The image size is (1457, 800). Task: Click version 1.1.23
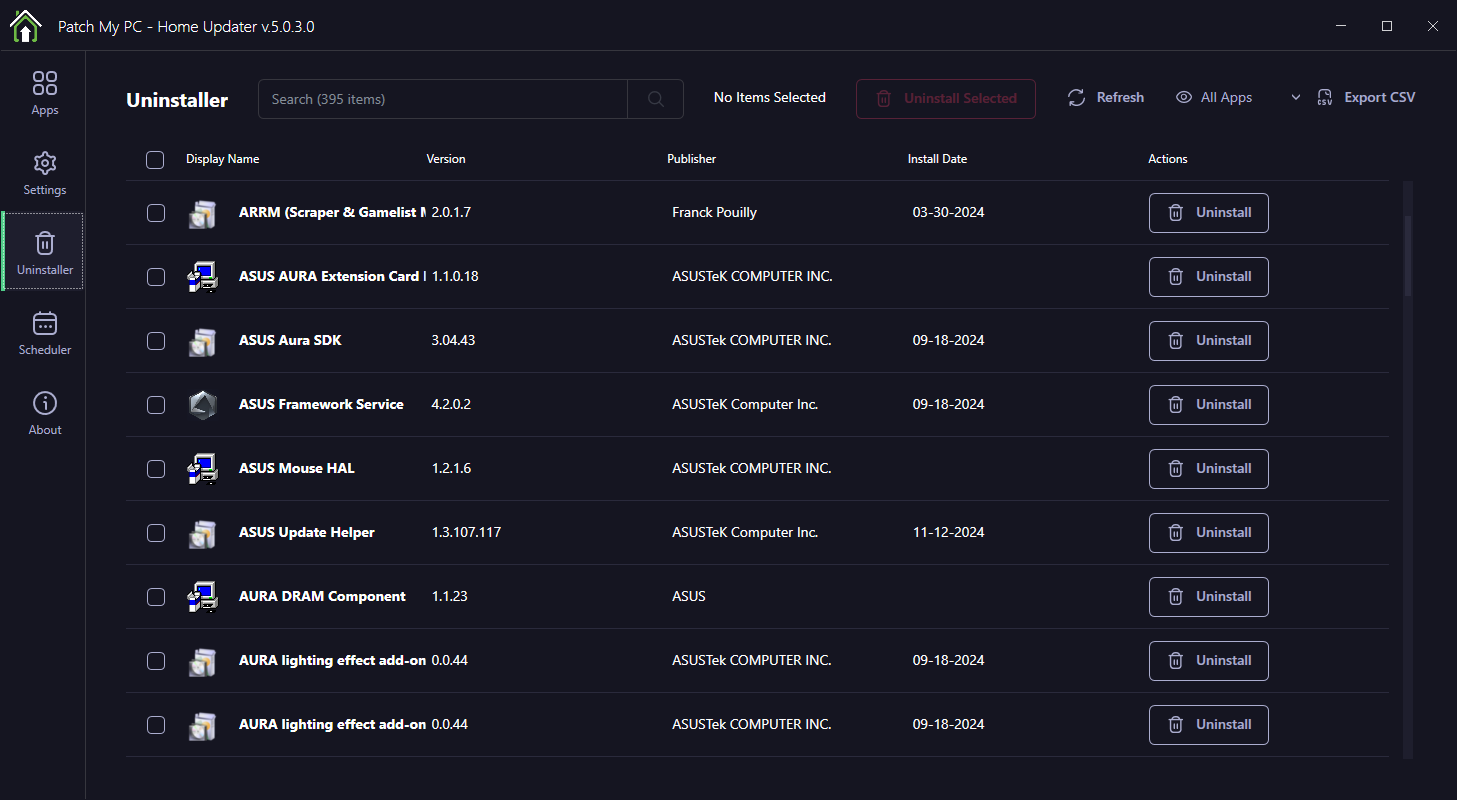tap(449, 596)
